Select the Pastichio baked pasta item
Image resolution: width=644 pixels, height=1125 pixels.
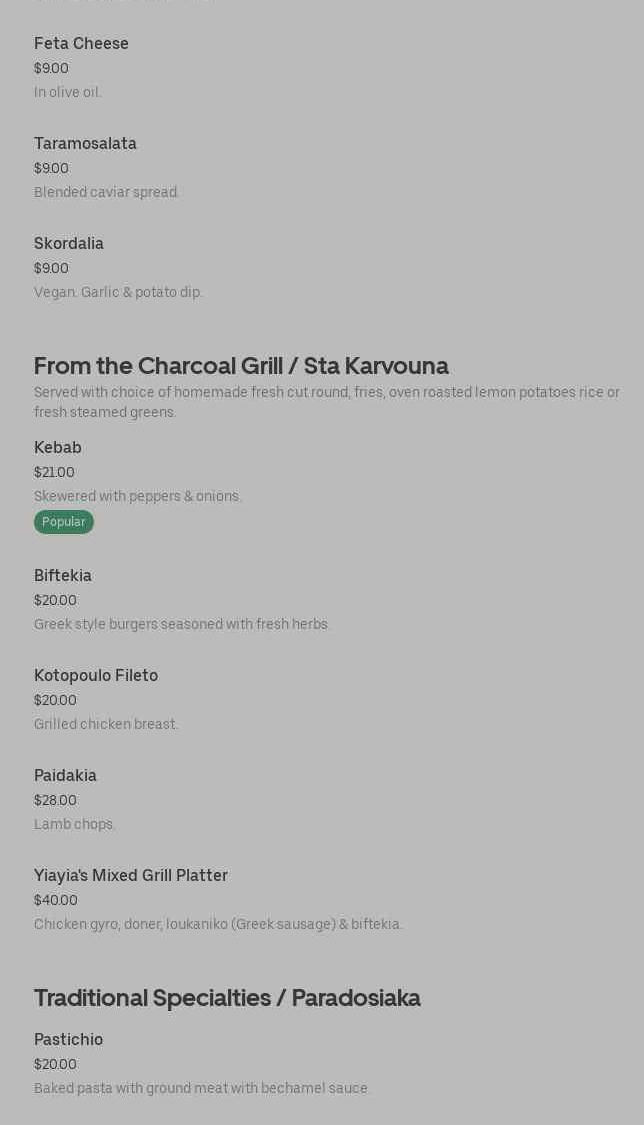68,1040
